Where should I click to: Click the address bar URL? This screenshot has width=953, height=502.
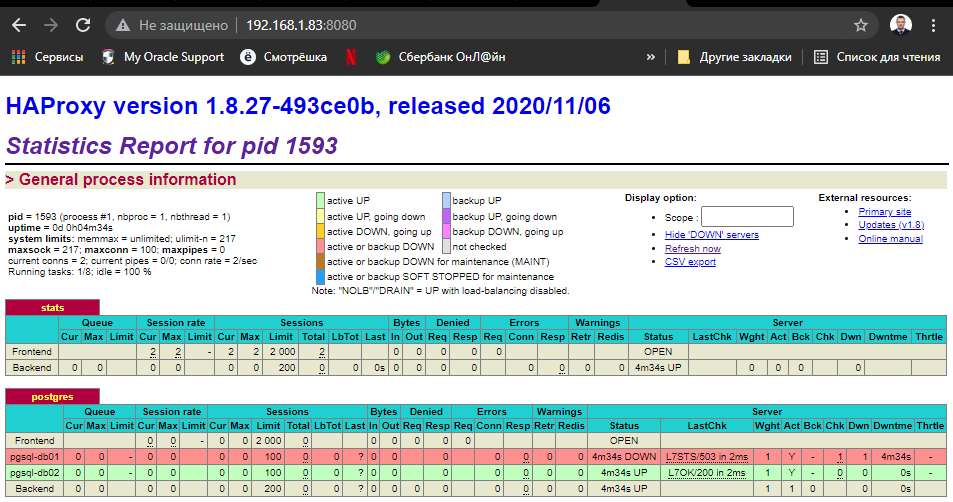tap(301, 25)
